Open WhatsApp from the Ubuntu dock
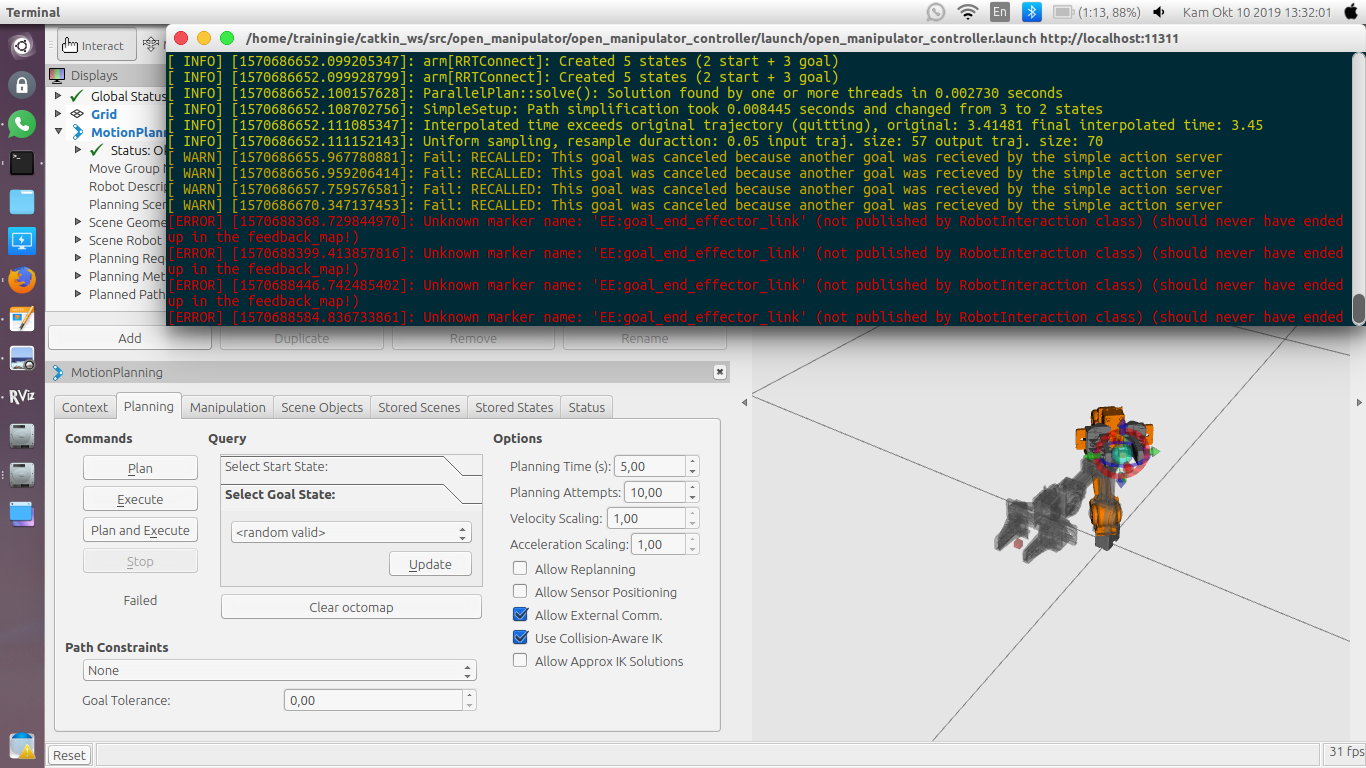 [22, 124]
